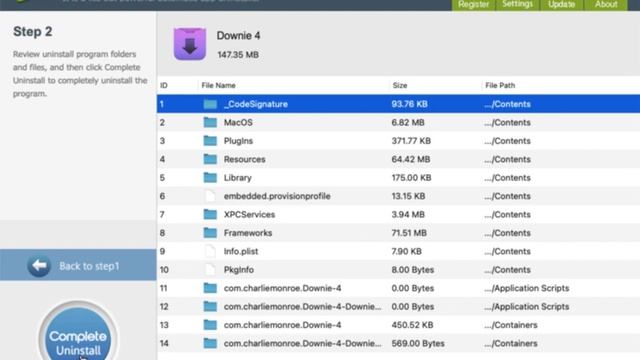Click .../Application Scripts path in row 11
Screen dimensions: 640x360
pos(527,288)
